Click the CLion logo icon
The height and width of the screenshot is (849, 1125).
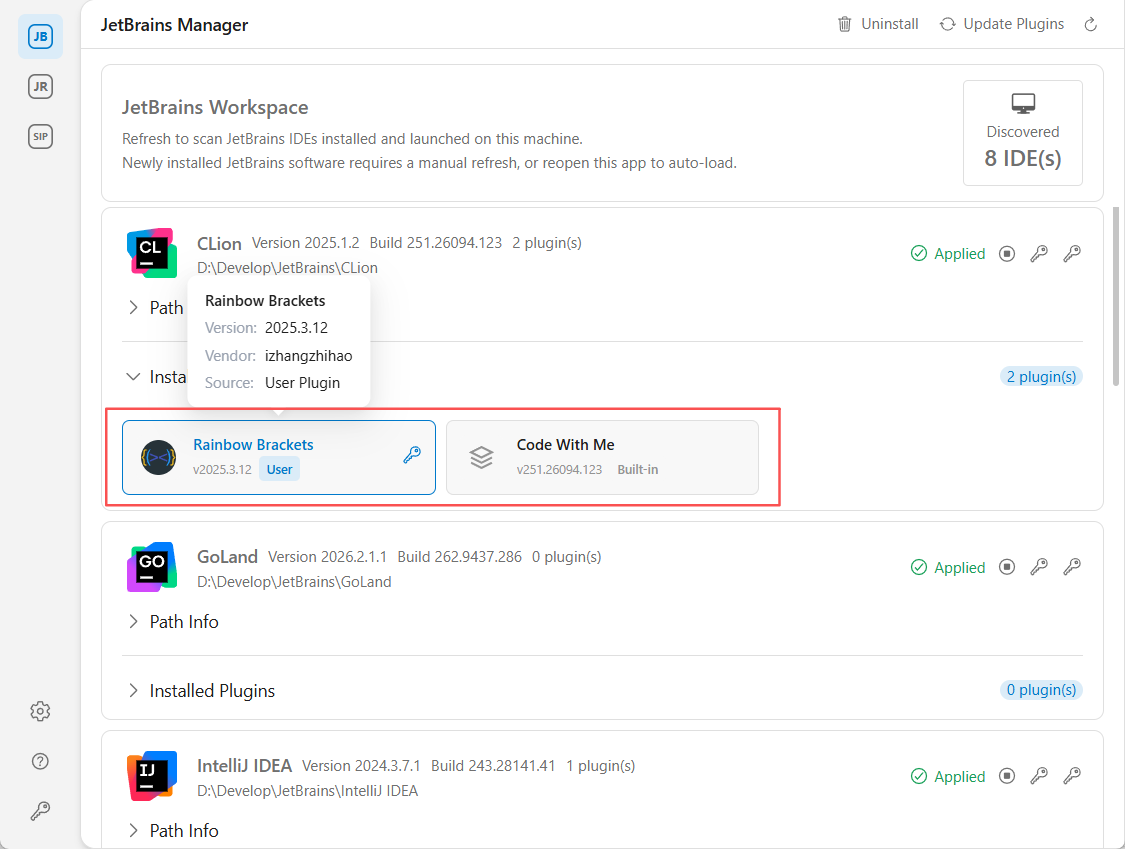pos(152,253)
